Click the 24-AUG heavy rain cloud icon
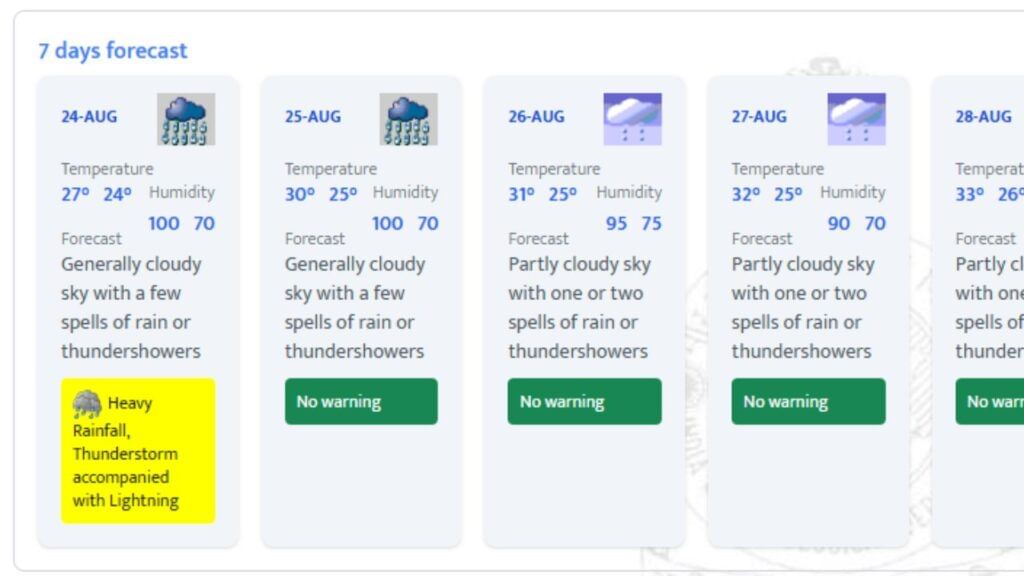Image resolution: width=1024 pixels, height=576 pixels. tap(186, 119)
